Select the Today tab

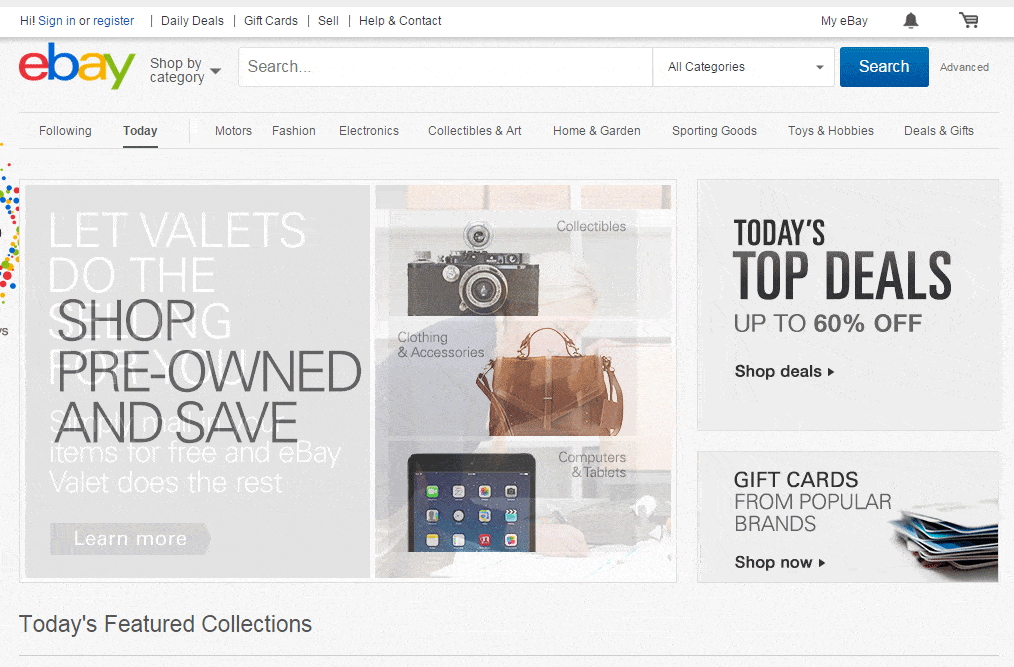(x=140, y=131)
